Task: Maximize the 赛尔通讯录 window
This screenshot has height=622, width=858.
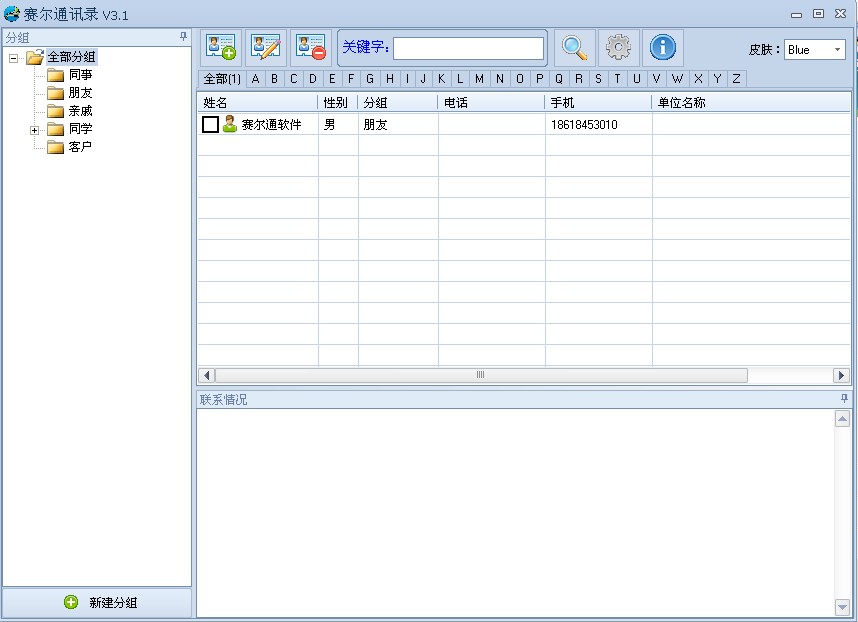Action: coord(819,14)
